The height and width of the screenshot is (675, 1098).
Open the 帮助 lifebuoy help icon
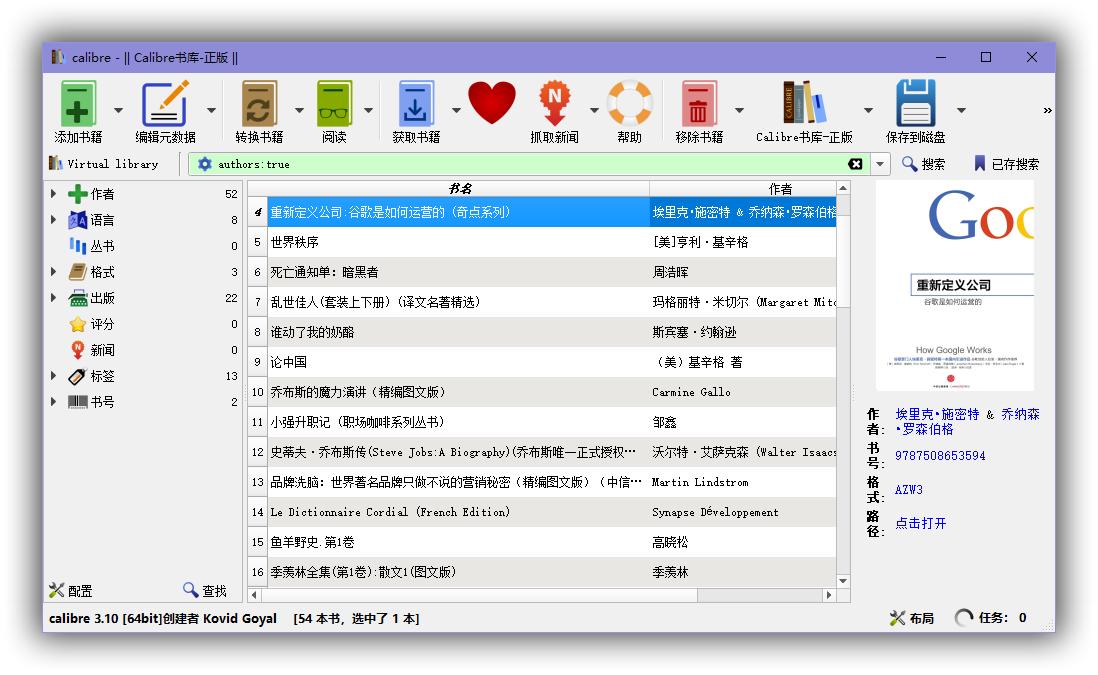click(630, 104)
